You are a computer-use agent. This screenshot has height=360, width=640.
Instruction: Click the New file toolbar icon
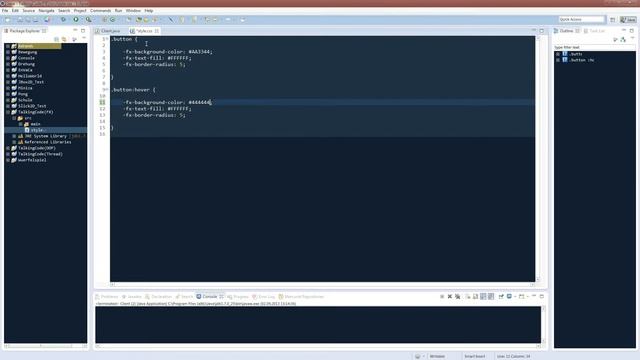point(7,20)
